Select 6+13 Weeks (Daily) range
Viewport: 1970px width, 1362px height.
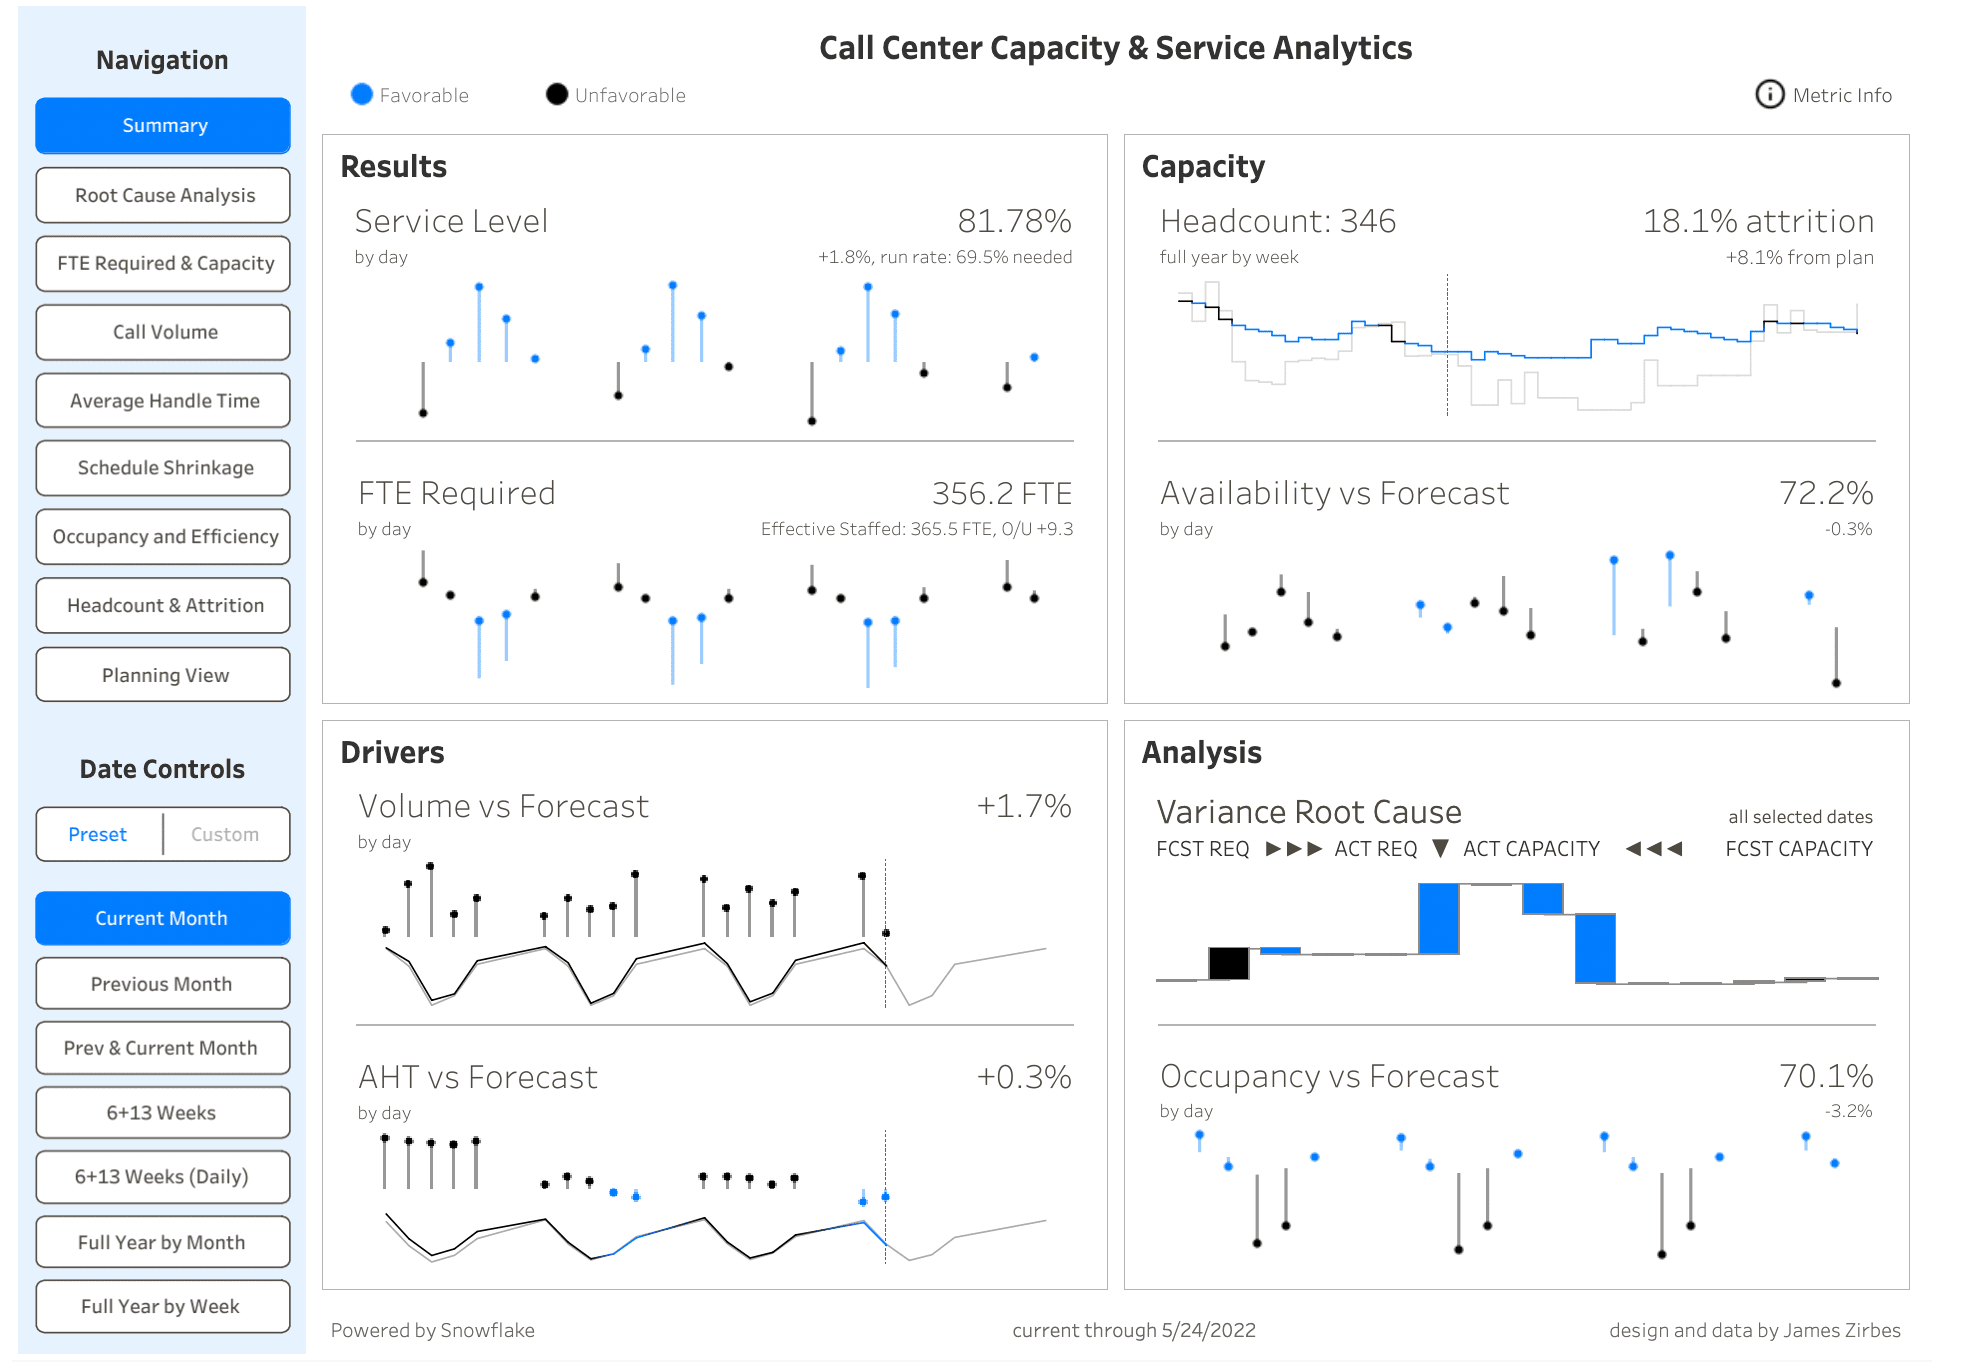tap(162, 1177)
